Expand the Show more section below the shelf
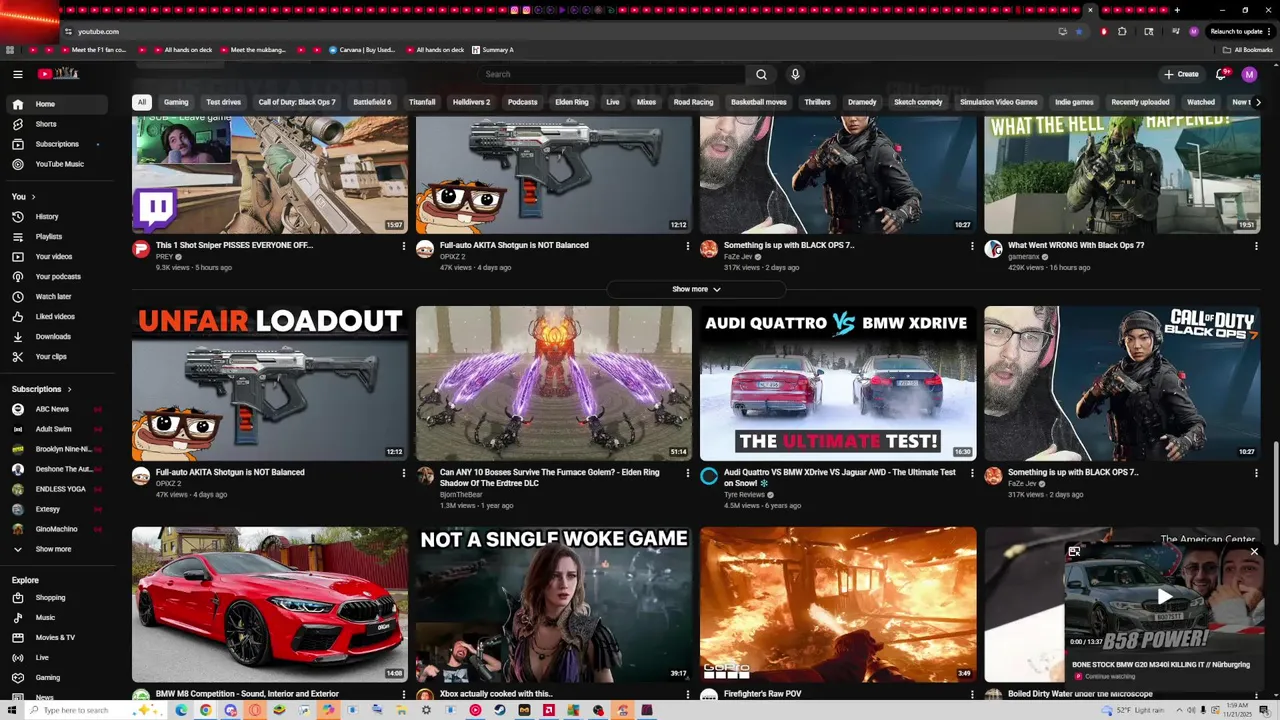Screen dimensions: 1280x720 point(696,289)
